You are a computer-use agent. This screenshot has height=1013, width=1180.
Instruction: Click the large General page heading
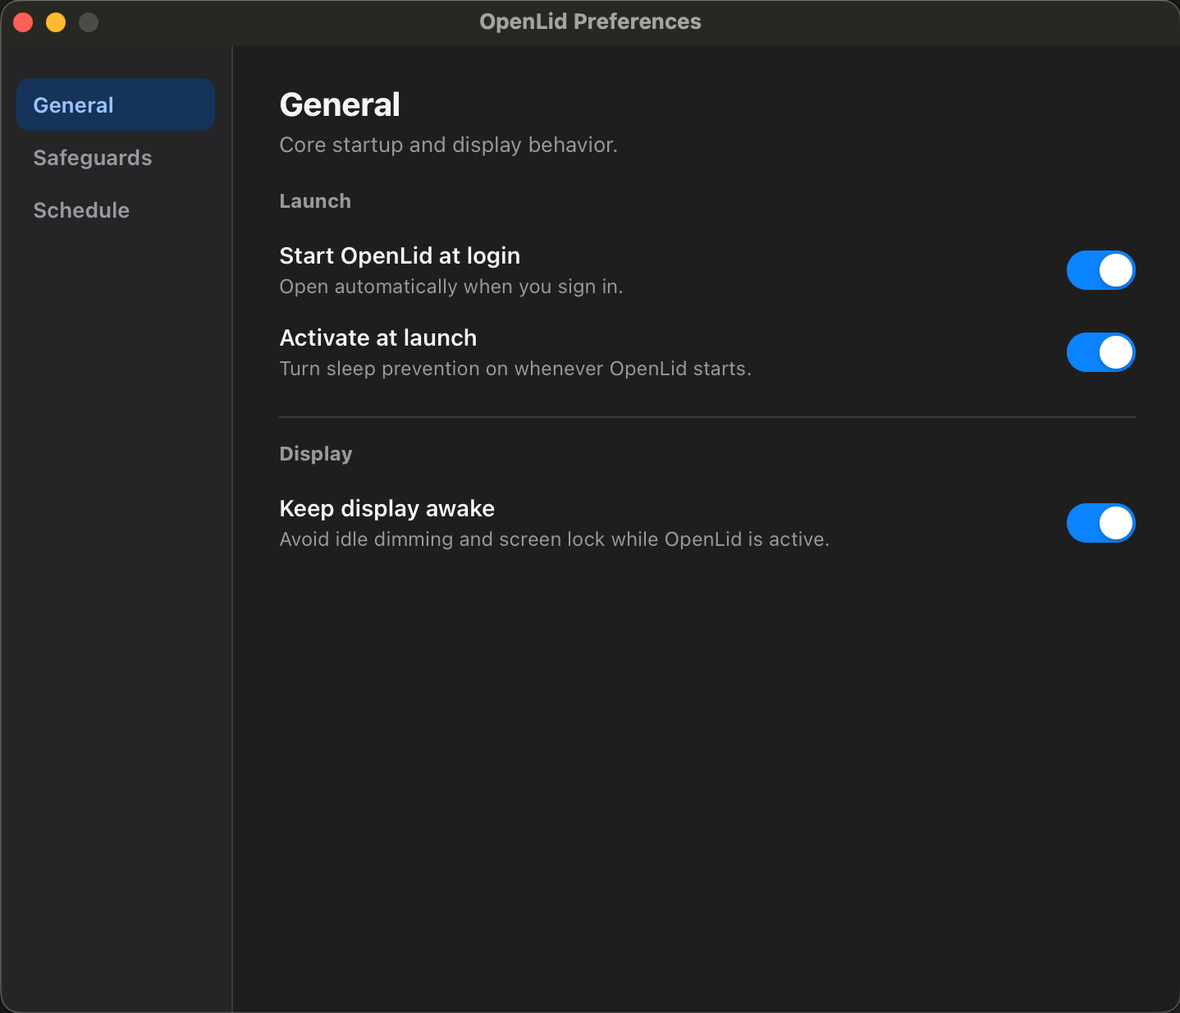point(339,105)
